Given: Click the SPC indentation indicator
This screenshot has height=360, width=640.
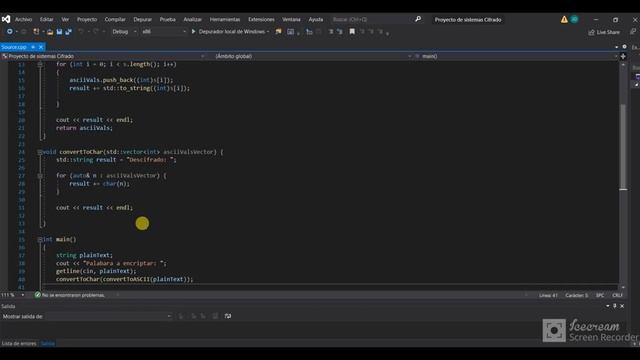Looking at the screenshot, I should point(600,295).
